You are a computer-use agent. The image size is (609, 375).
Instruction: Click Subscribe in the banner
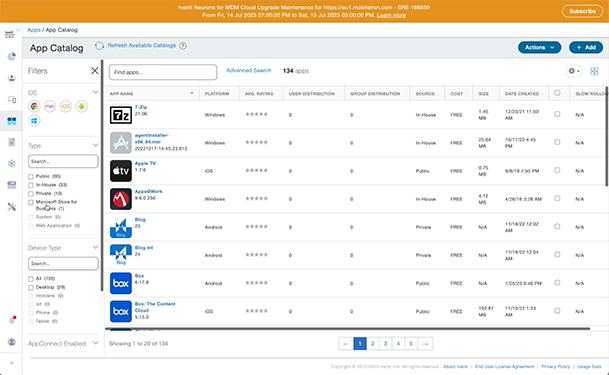pyautogui.click(x=582, y=11)
